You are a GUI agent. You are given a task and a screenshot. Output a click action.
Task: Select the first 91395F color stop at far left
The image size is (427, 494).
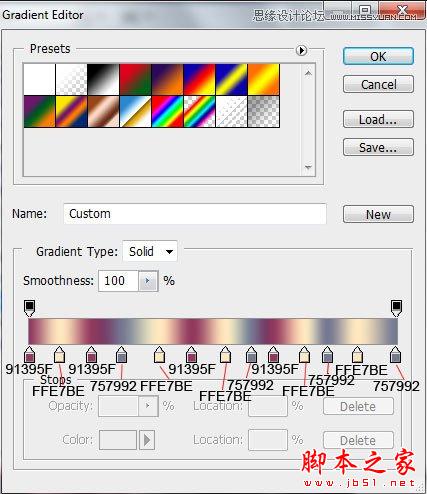pyautogui.click(x=30, y=355)
